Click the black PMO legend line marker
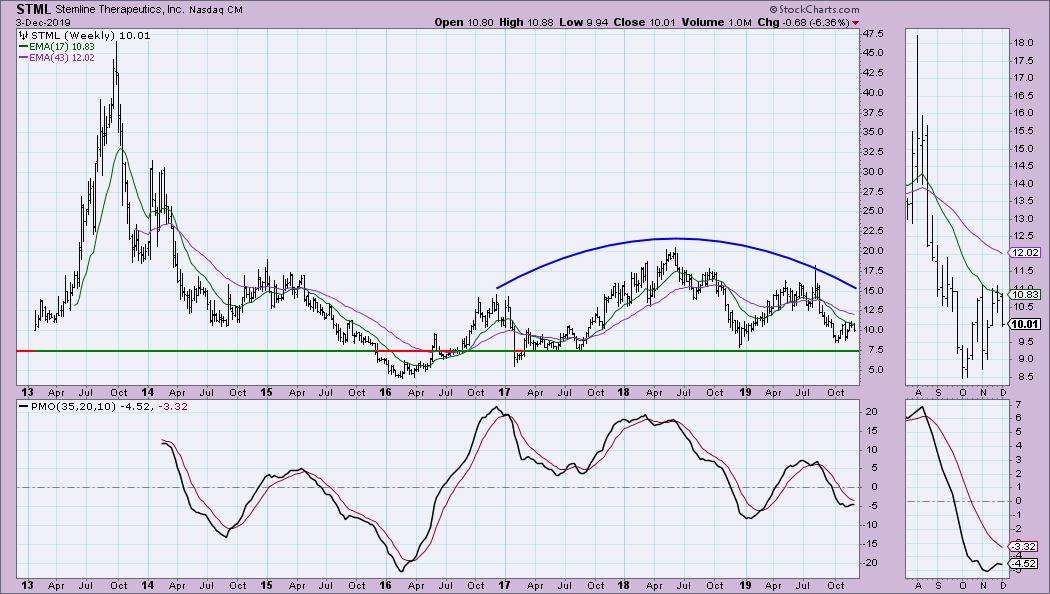 click(23, 406)
